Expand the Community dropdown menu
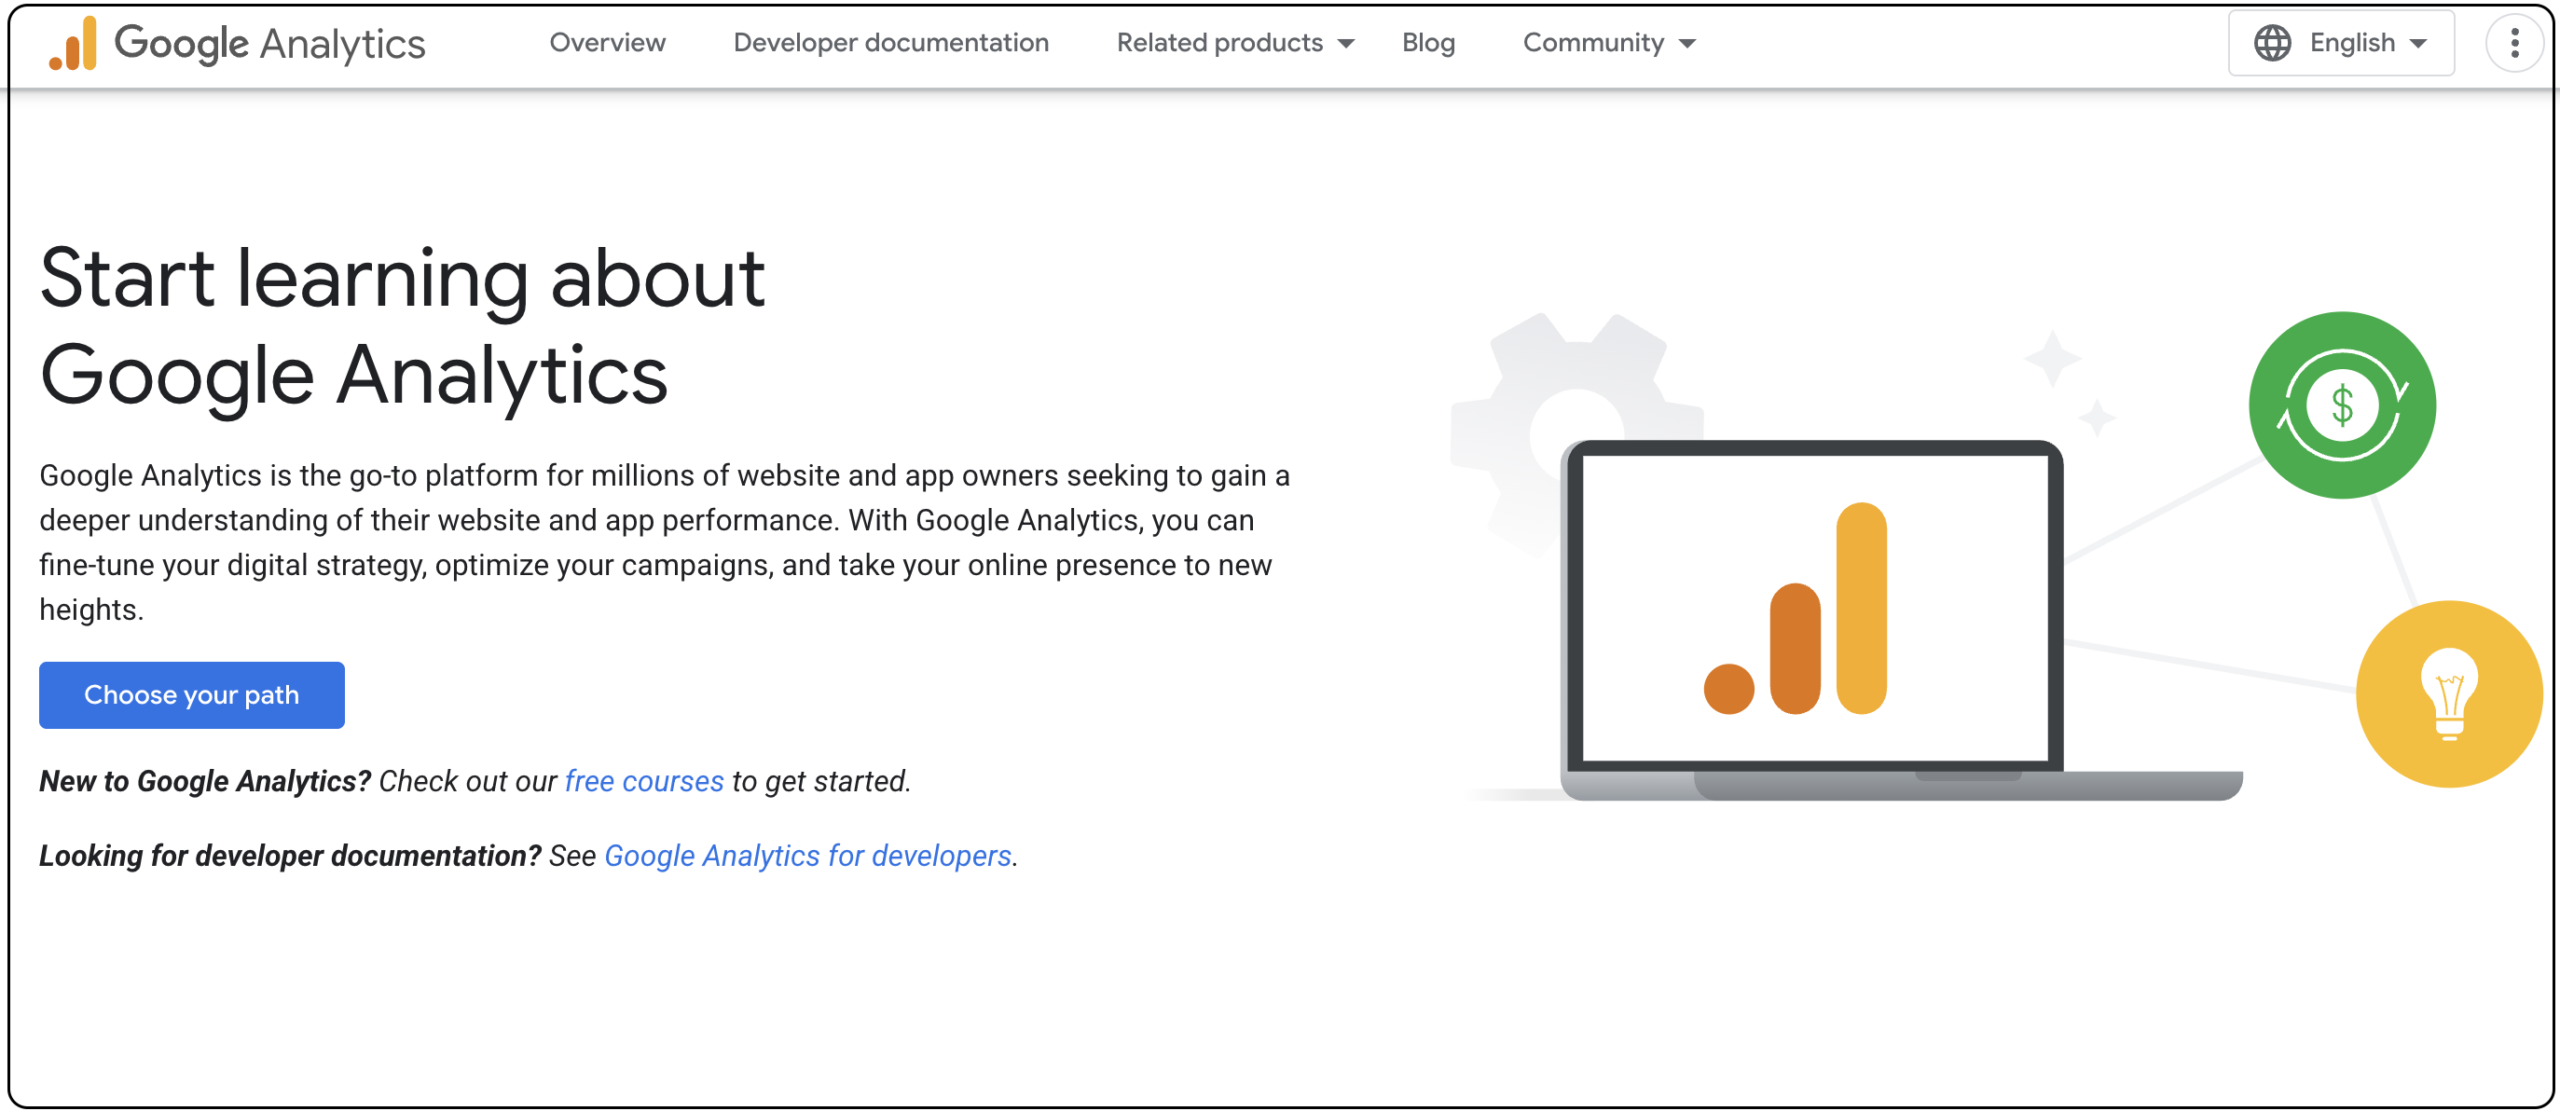Screen dimensions: 2560x1111 1609,43
